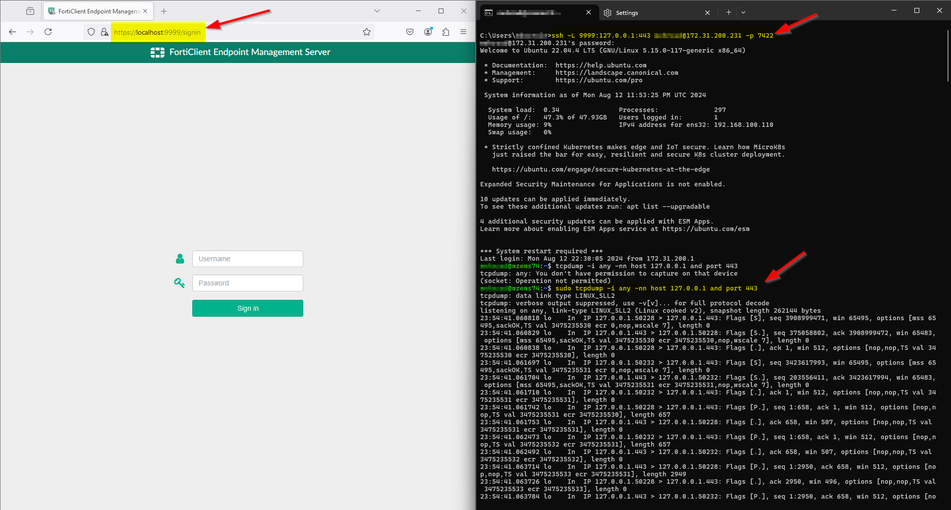This screenshot has height=510, width=951.
Task: Open the Firefox View icon beside tabs
Action: coord(30,11)
